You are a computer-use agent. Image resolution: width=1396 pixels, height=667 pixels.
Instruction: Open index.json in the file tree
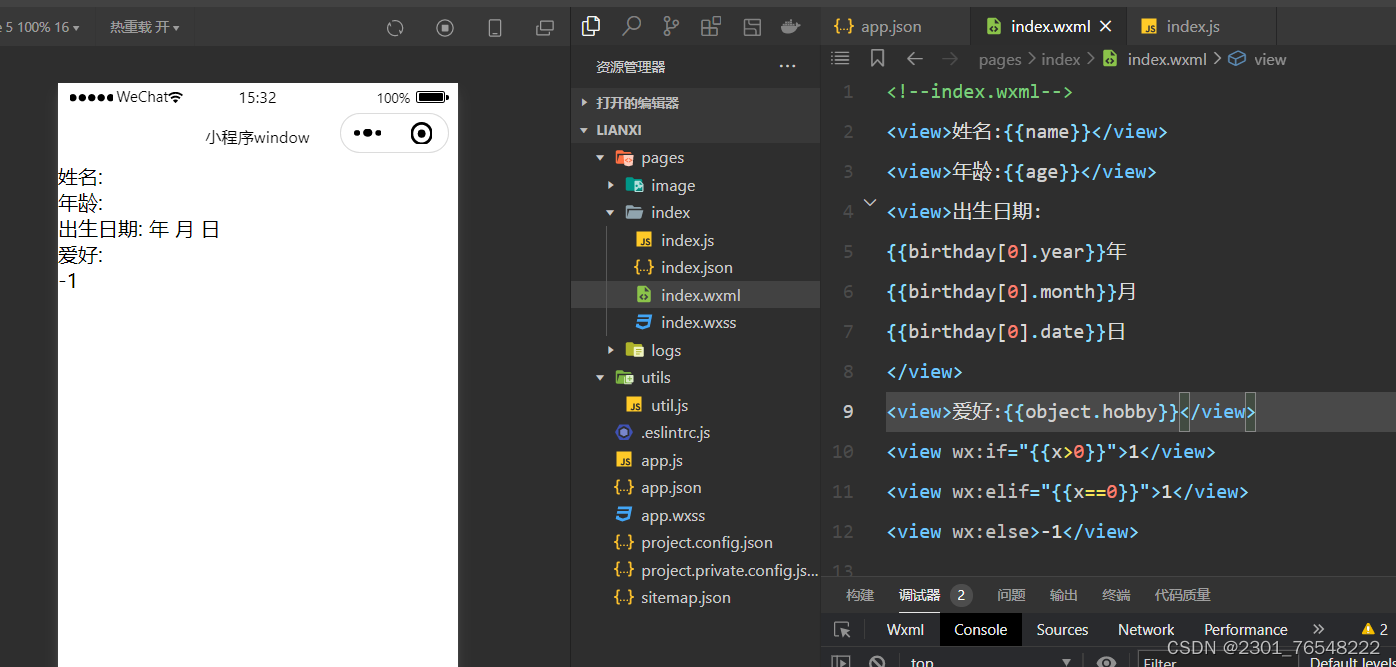(x=695, y=268)
